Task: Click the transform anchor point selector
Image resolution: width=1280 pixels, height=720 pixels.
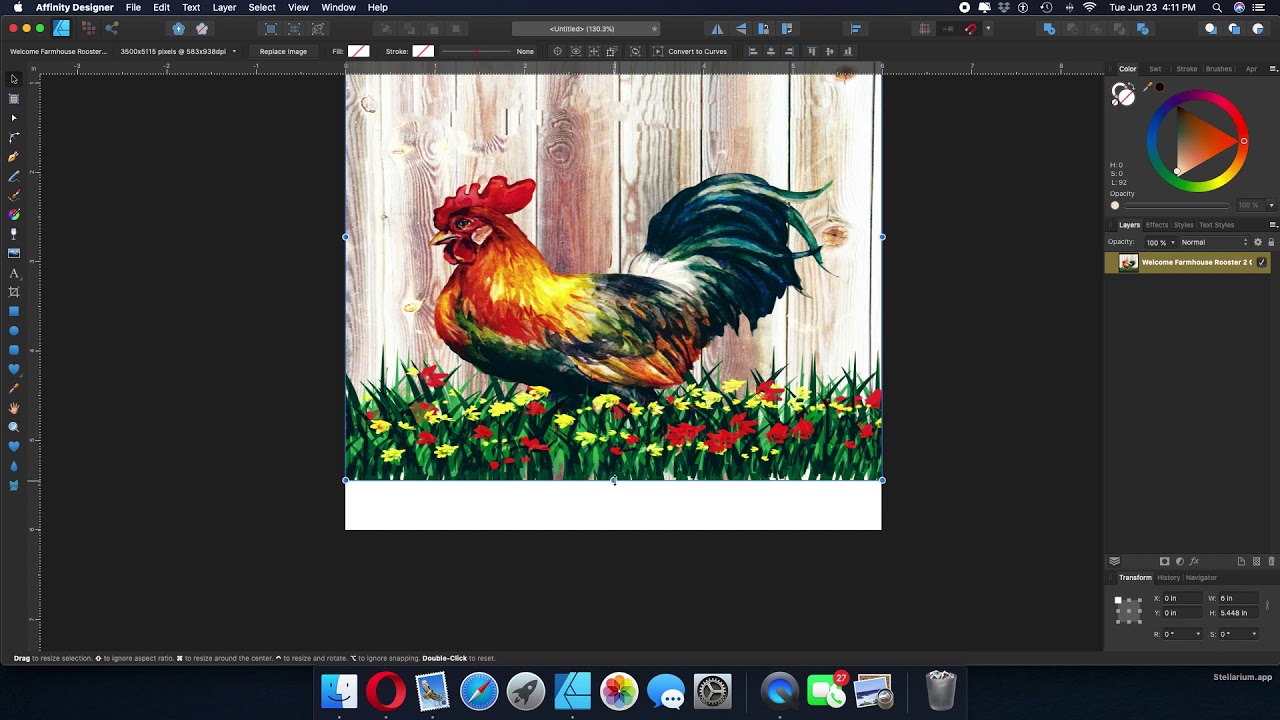Action: [x=1128, y=610]
